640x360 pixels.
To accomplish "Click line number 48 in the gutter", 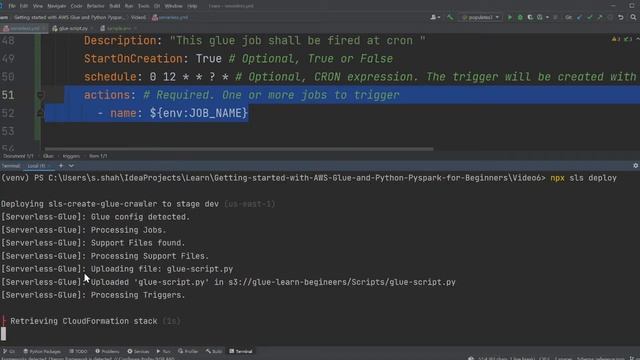I will coord(8,41).
